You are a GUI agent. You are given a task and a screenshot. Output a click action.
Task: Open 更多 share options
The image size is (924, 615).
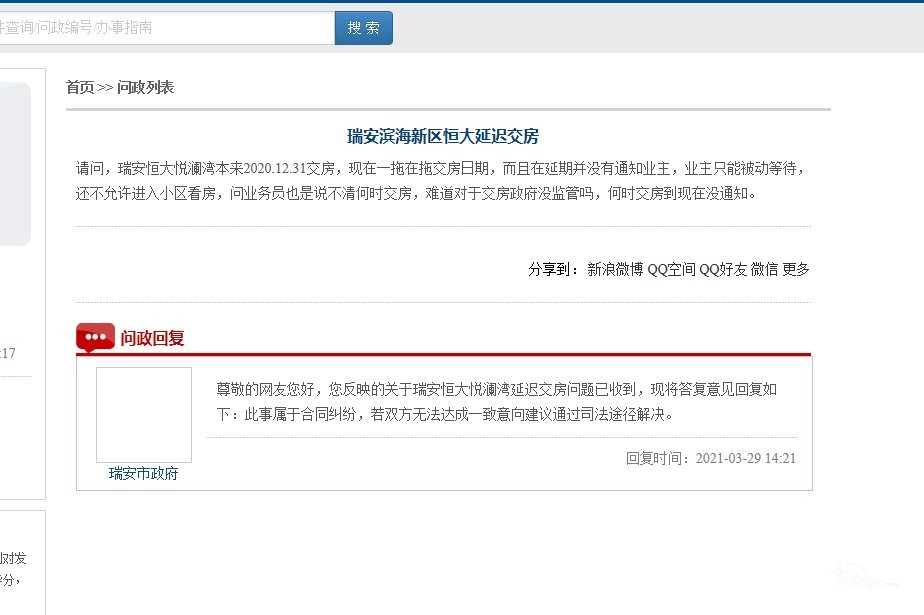pyautogui.click(x=796, y=269)
